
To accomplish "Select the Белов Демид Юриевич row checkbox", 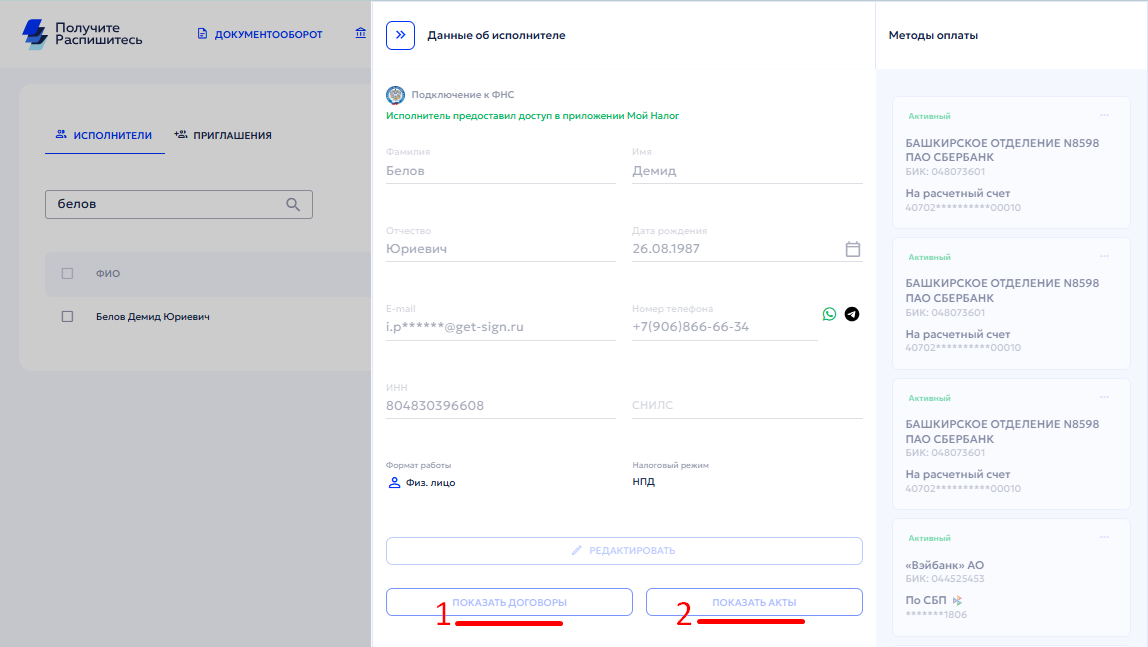I will coord(68,316).
